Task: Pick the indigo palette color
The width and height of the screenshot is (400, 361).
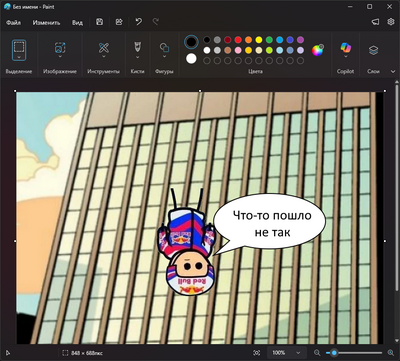Action: (x=290, y=40)
